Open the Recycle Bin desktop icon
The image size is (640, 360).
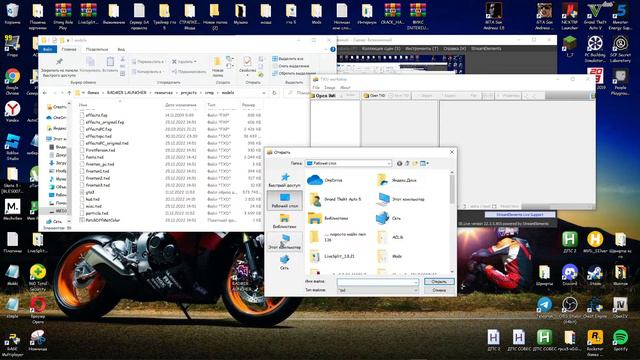[12, 14]
